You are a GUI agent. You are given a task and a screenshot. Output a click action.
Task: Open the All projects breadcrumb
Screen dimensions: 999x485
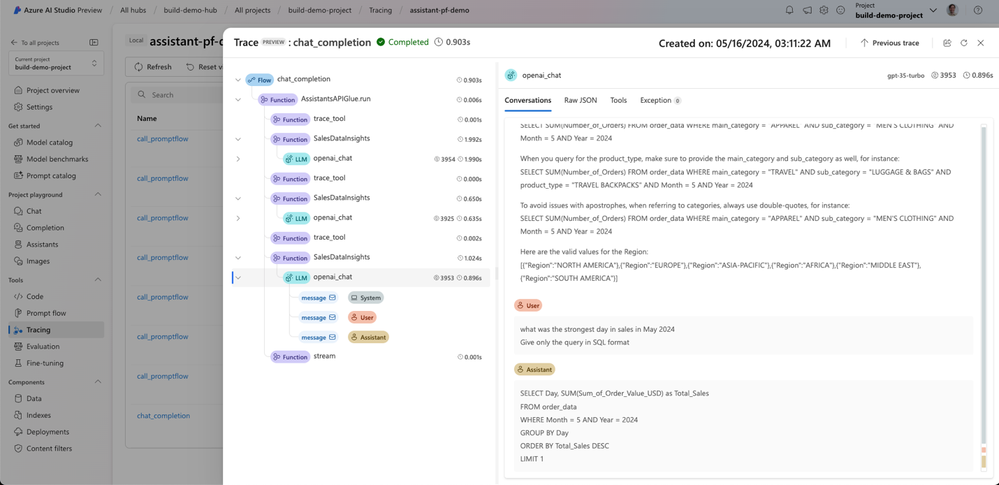pos(252,10)
